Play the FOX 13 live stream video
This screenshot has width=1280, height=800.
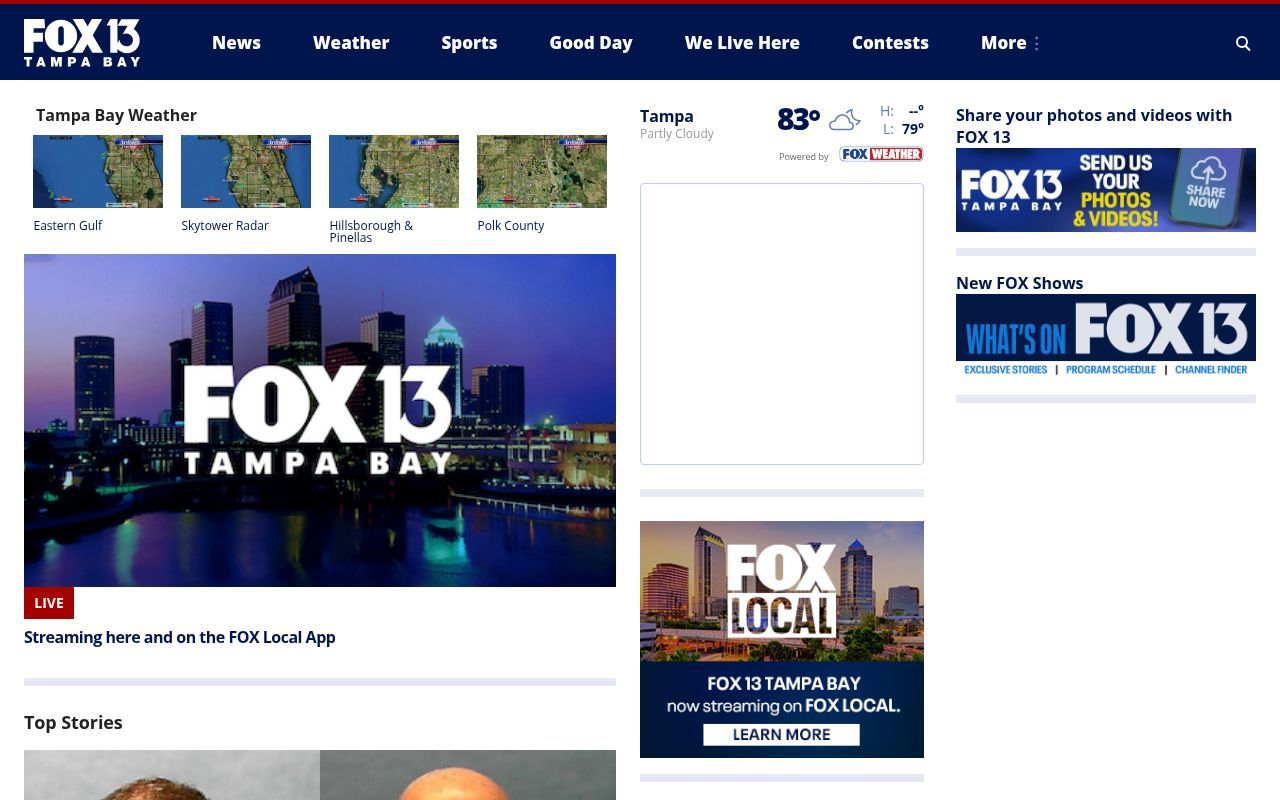click(x=320, y=420)
